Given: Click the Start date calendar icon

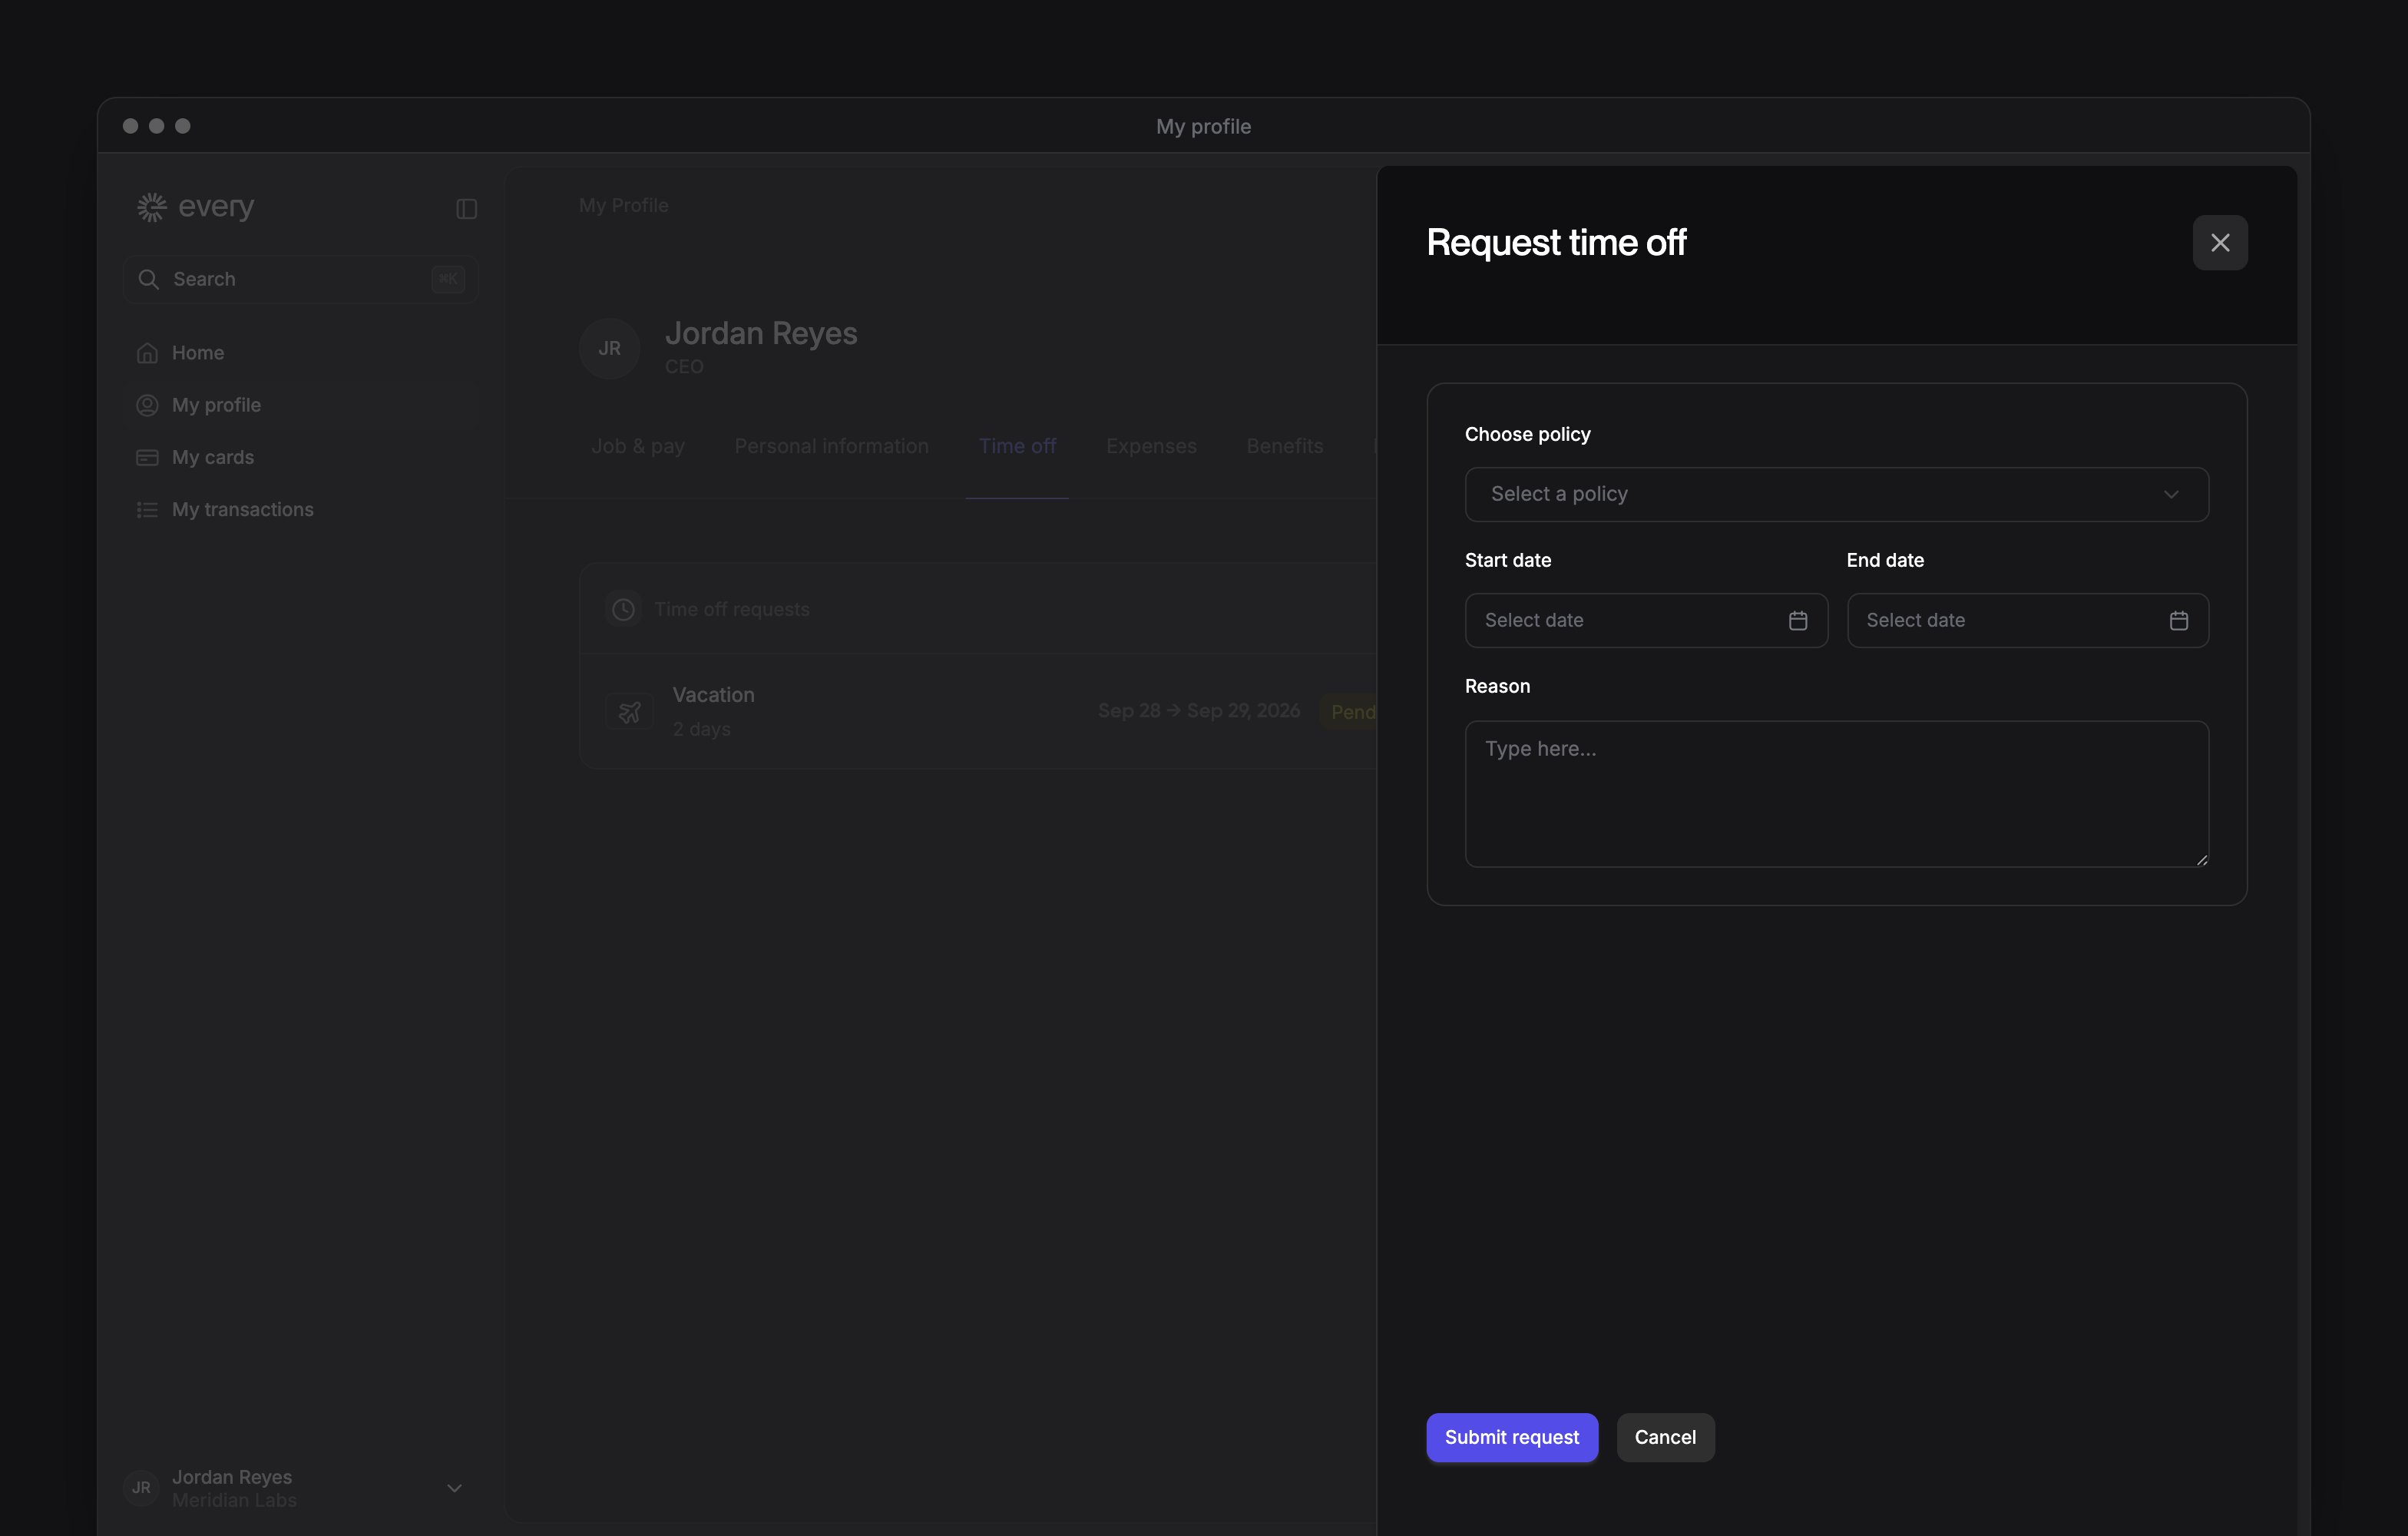Looking at the screenshot, I should point(1797,621).
